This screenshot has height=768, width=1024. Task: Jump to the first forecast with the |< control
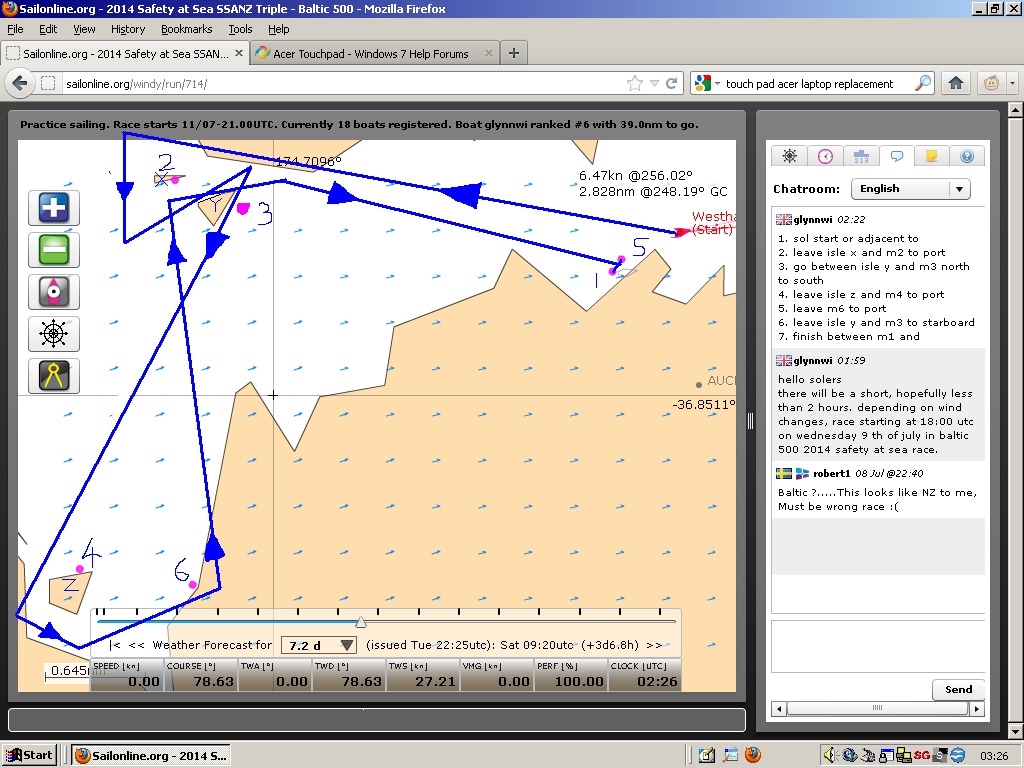click(115, 645)
